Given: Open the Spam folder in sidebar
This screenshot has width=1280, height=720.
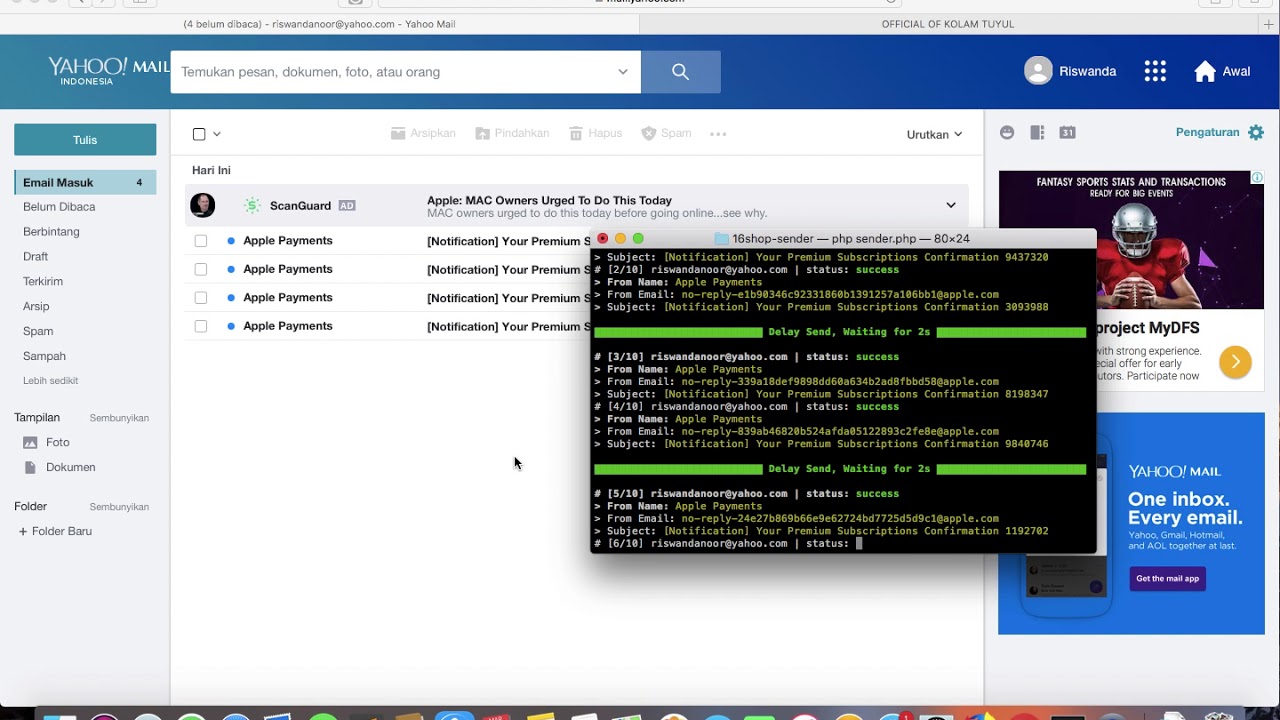Looking at the screenshot, I should coord(38,331).
